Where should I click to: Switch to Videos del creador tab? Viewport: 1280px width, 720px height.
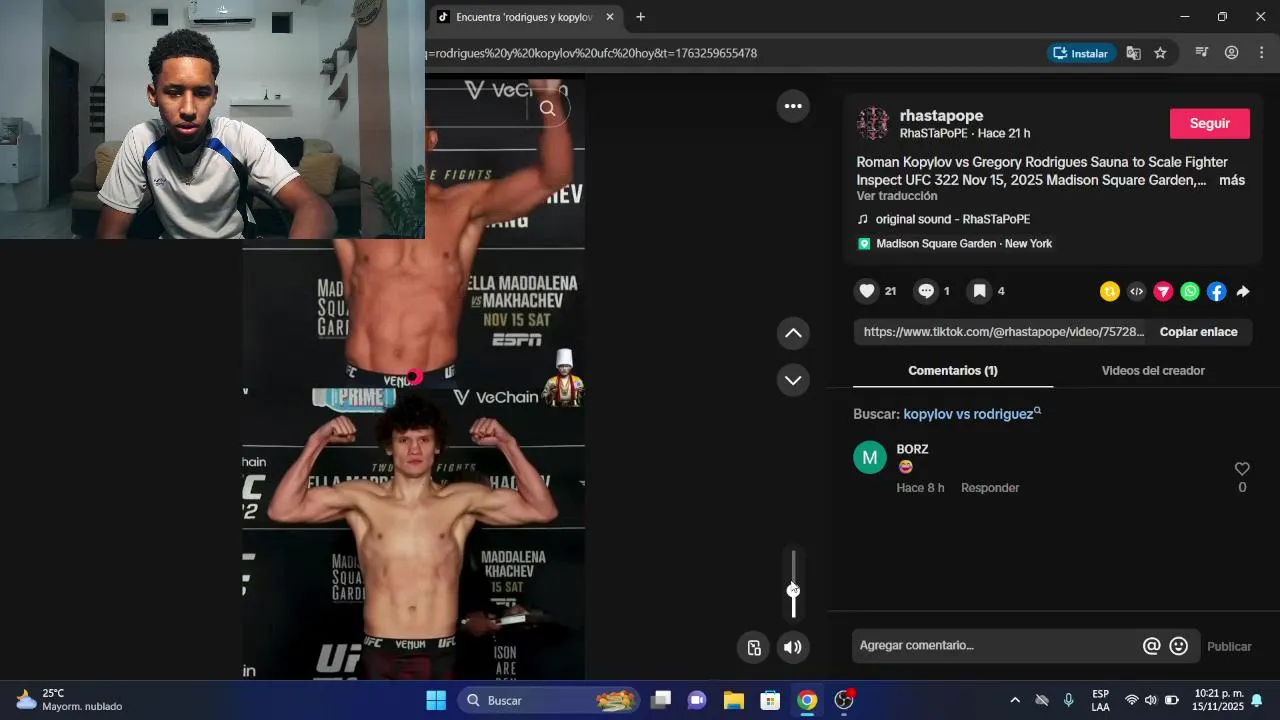coord(1153,371)
